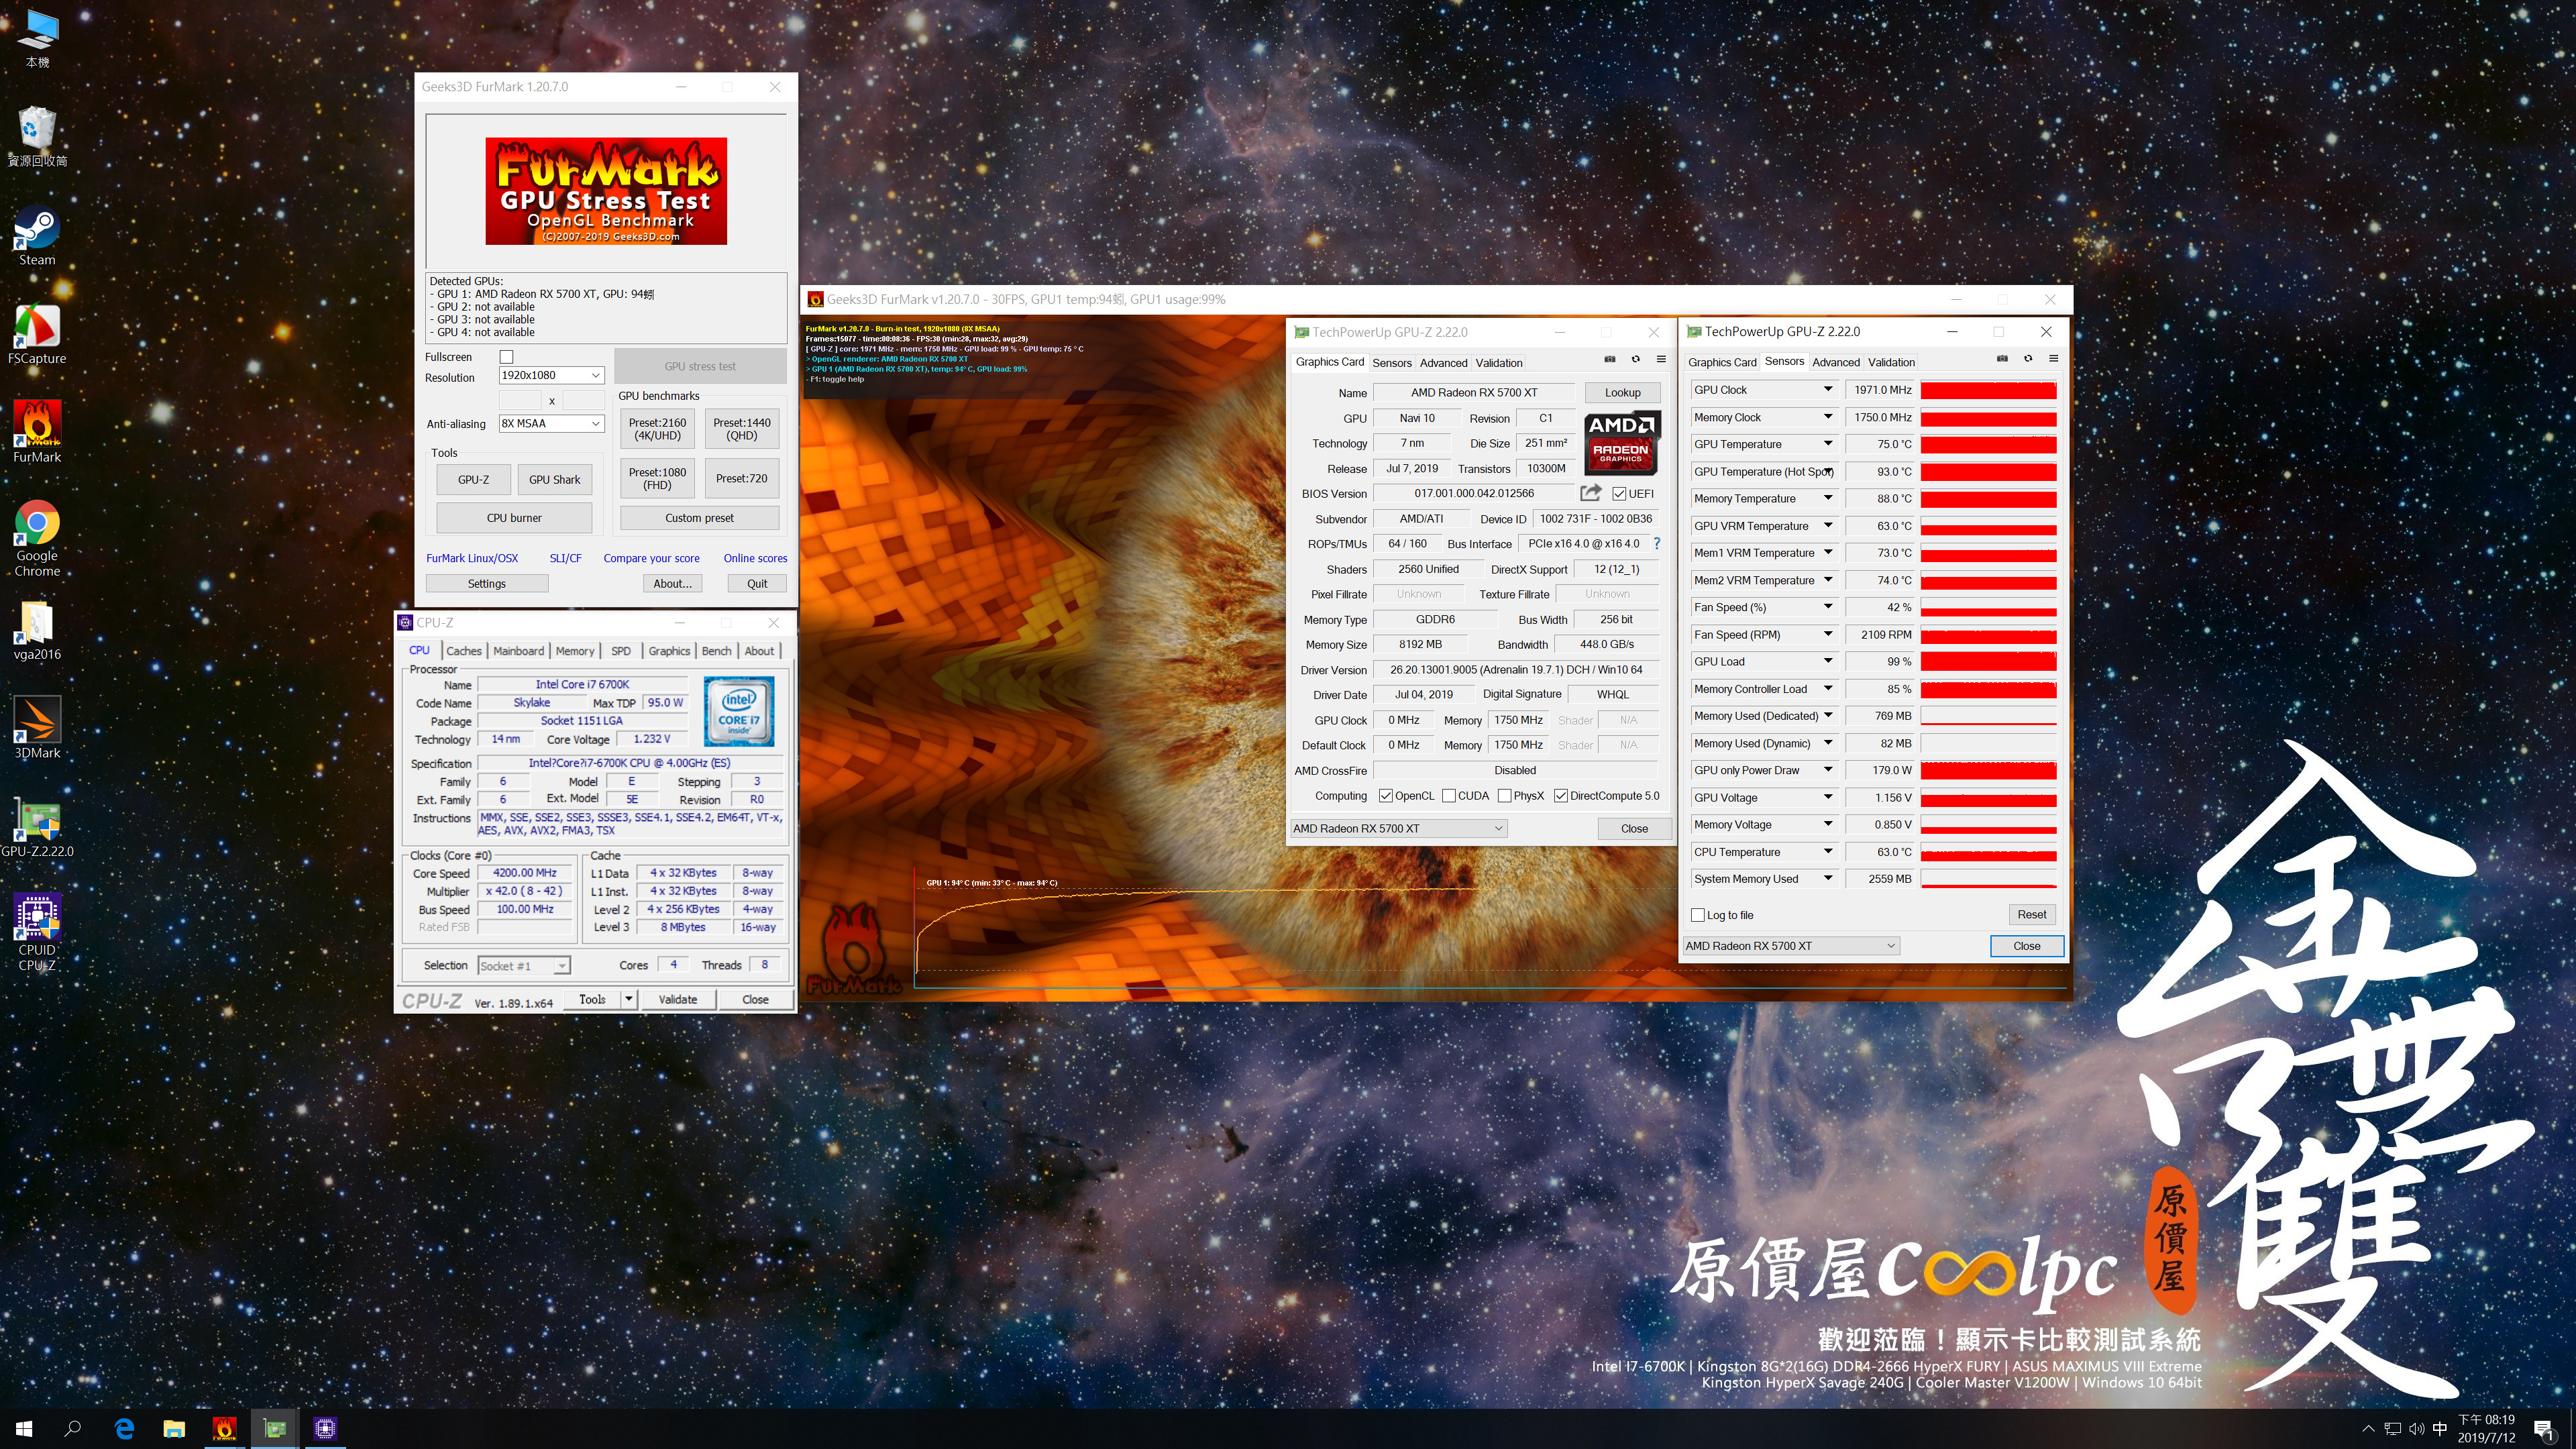Expand the GPU Clock sensor dropdown arrow
The width and height of the screenshot is (2576, 1449).
coord(1828,389)
